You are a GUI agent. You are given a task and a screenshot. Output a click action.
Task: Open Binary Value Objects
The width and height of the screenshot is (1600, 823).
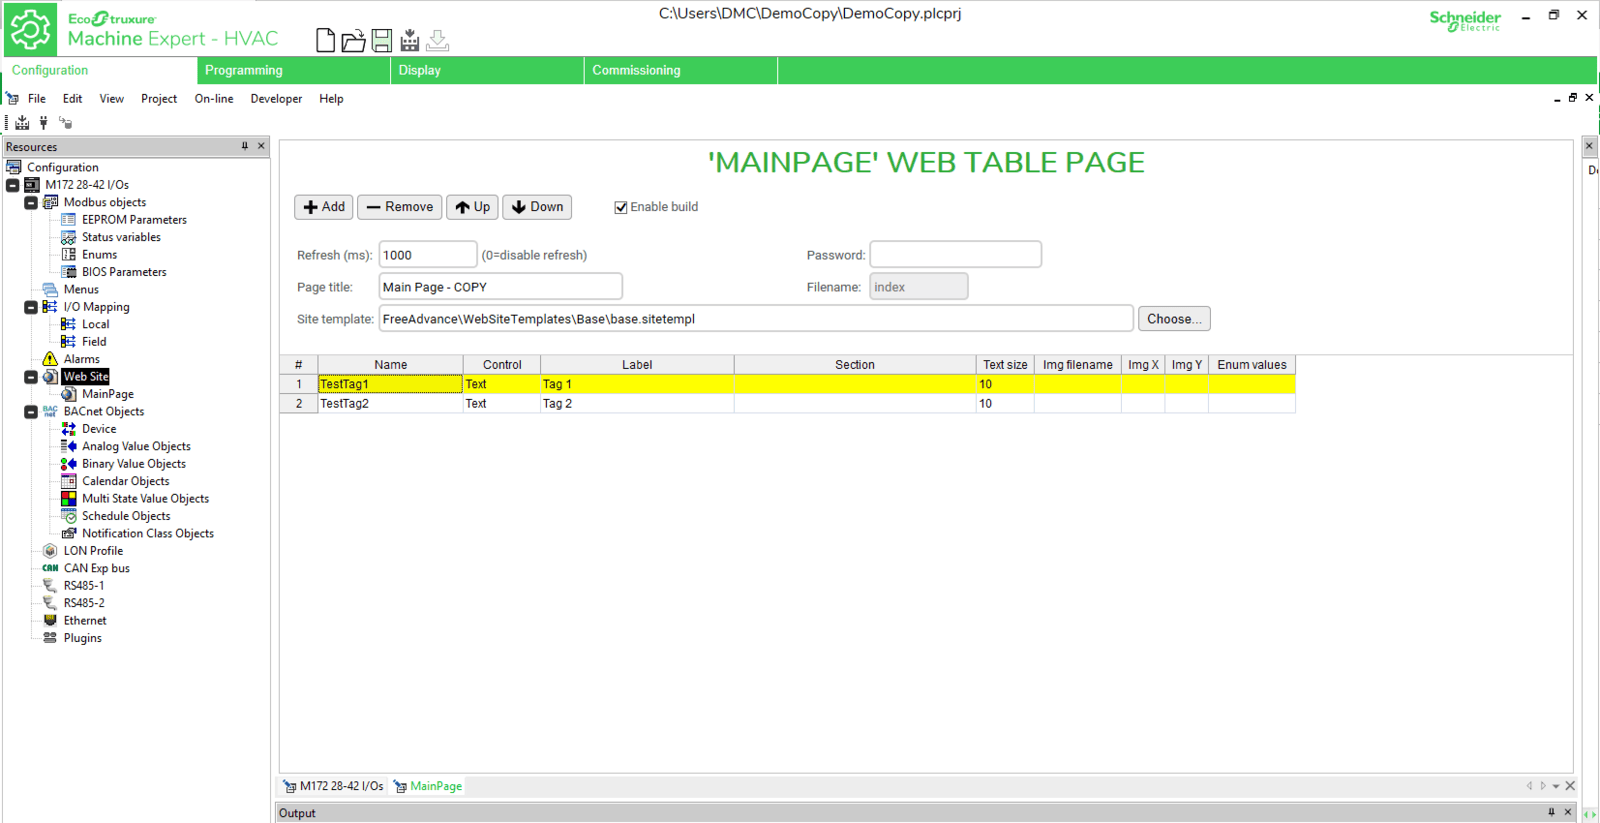click(x=134, y=464)
